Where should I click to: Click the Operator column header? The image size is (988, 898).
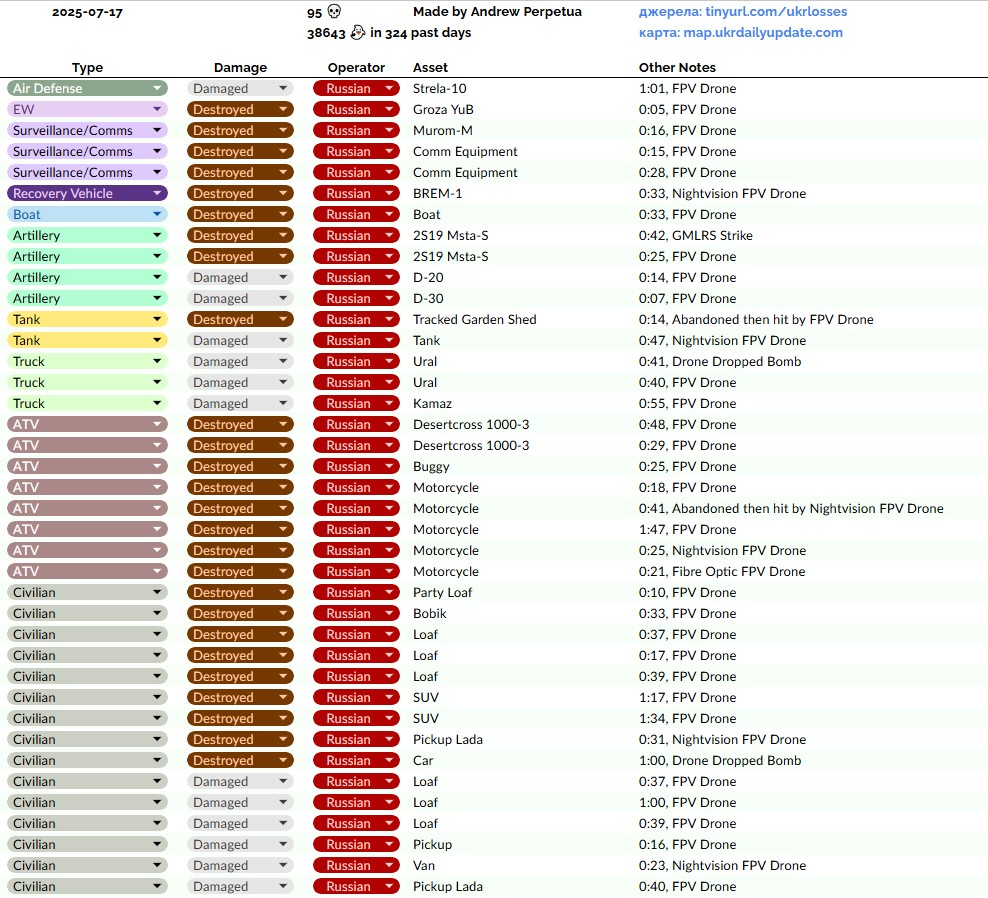[356, 67]
